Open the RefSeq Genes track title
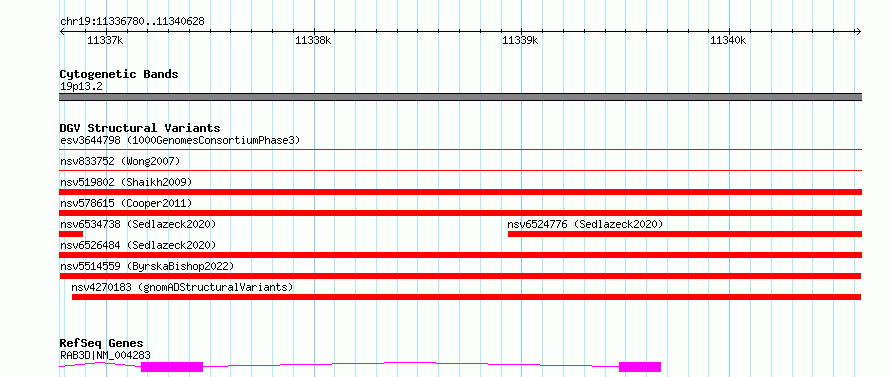The image size is (890, 377). click(x=102, y=343)
